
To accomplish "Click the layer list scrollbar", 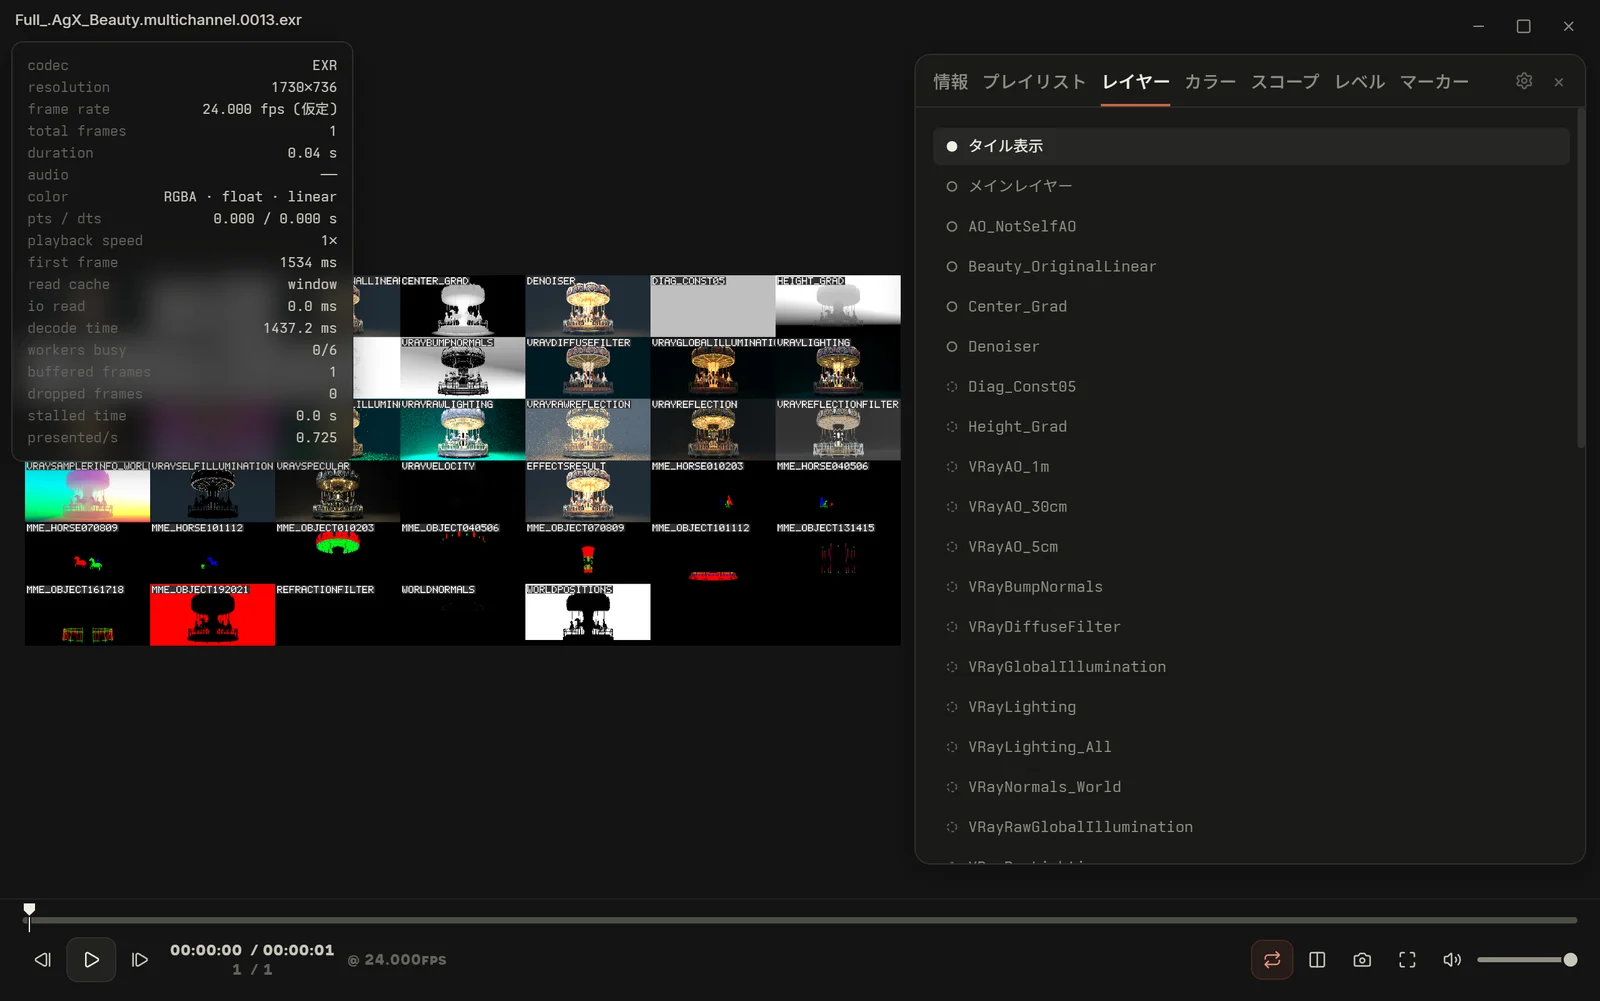I will 1581,278.
